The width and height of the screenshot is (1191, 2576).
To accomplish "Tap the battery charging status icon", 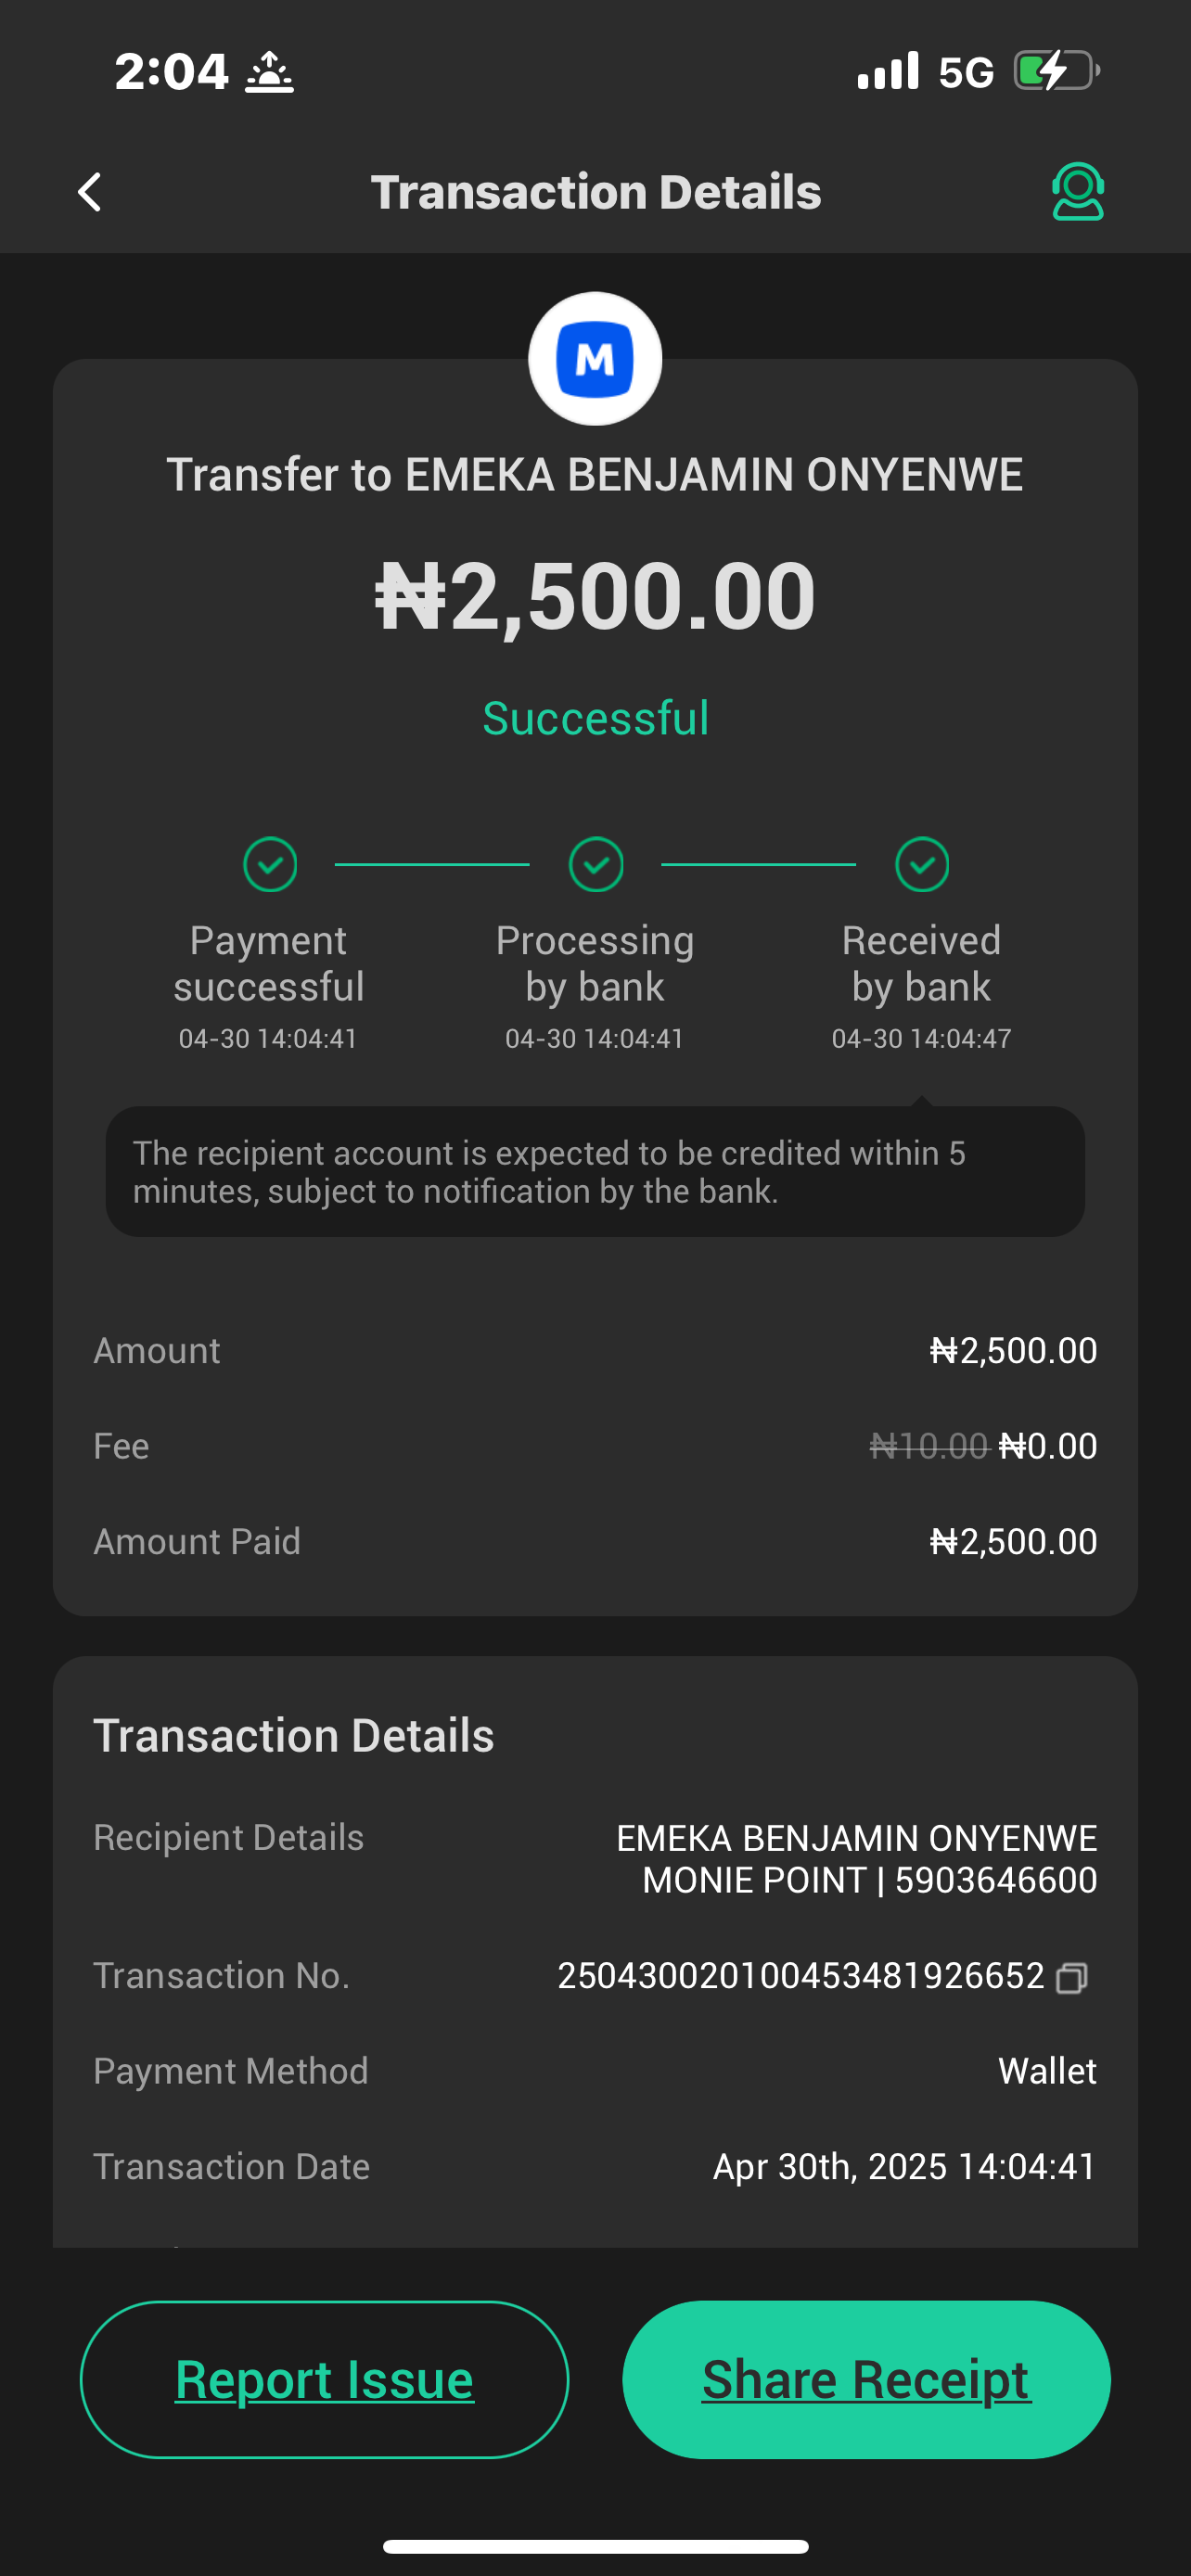I will [x=1056, y=71].
